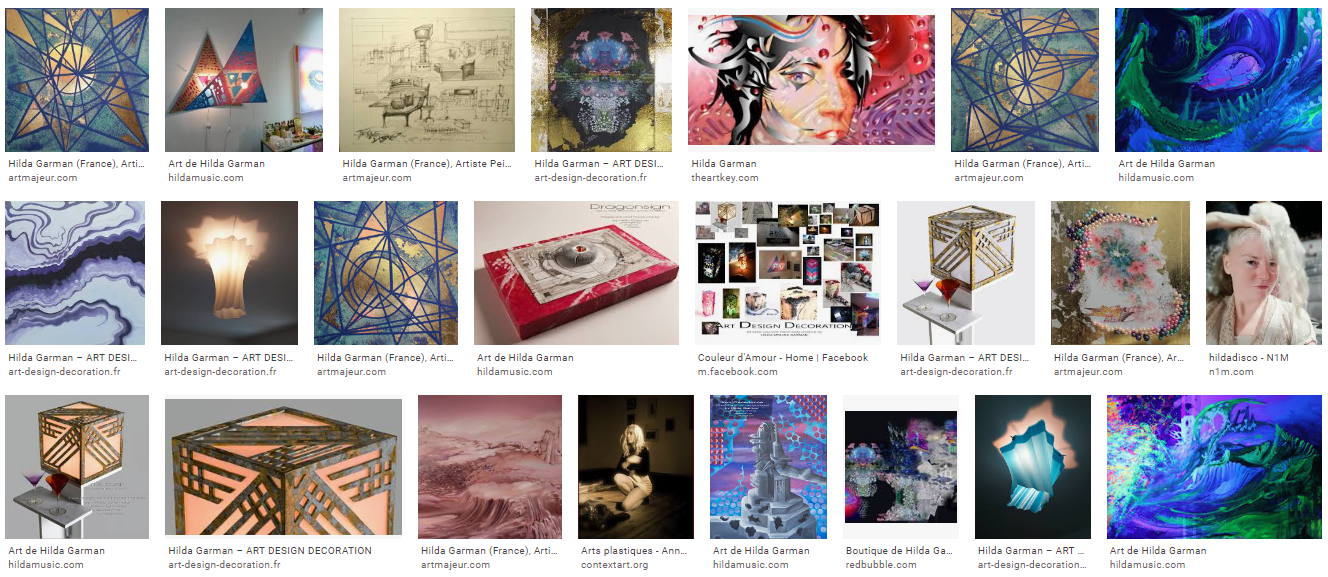Select the red Dragonsign box image
1328x577 pixels.
[x=576, y=273]
